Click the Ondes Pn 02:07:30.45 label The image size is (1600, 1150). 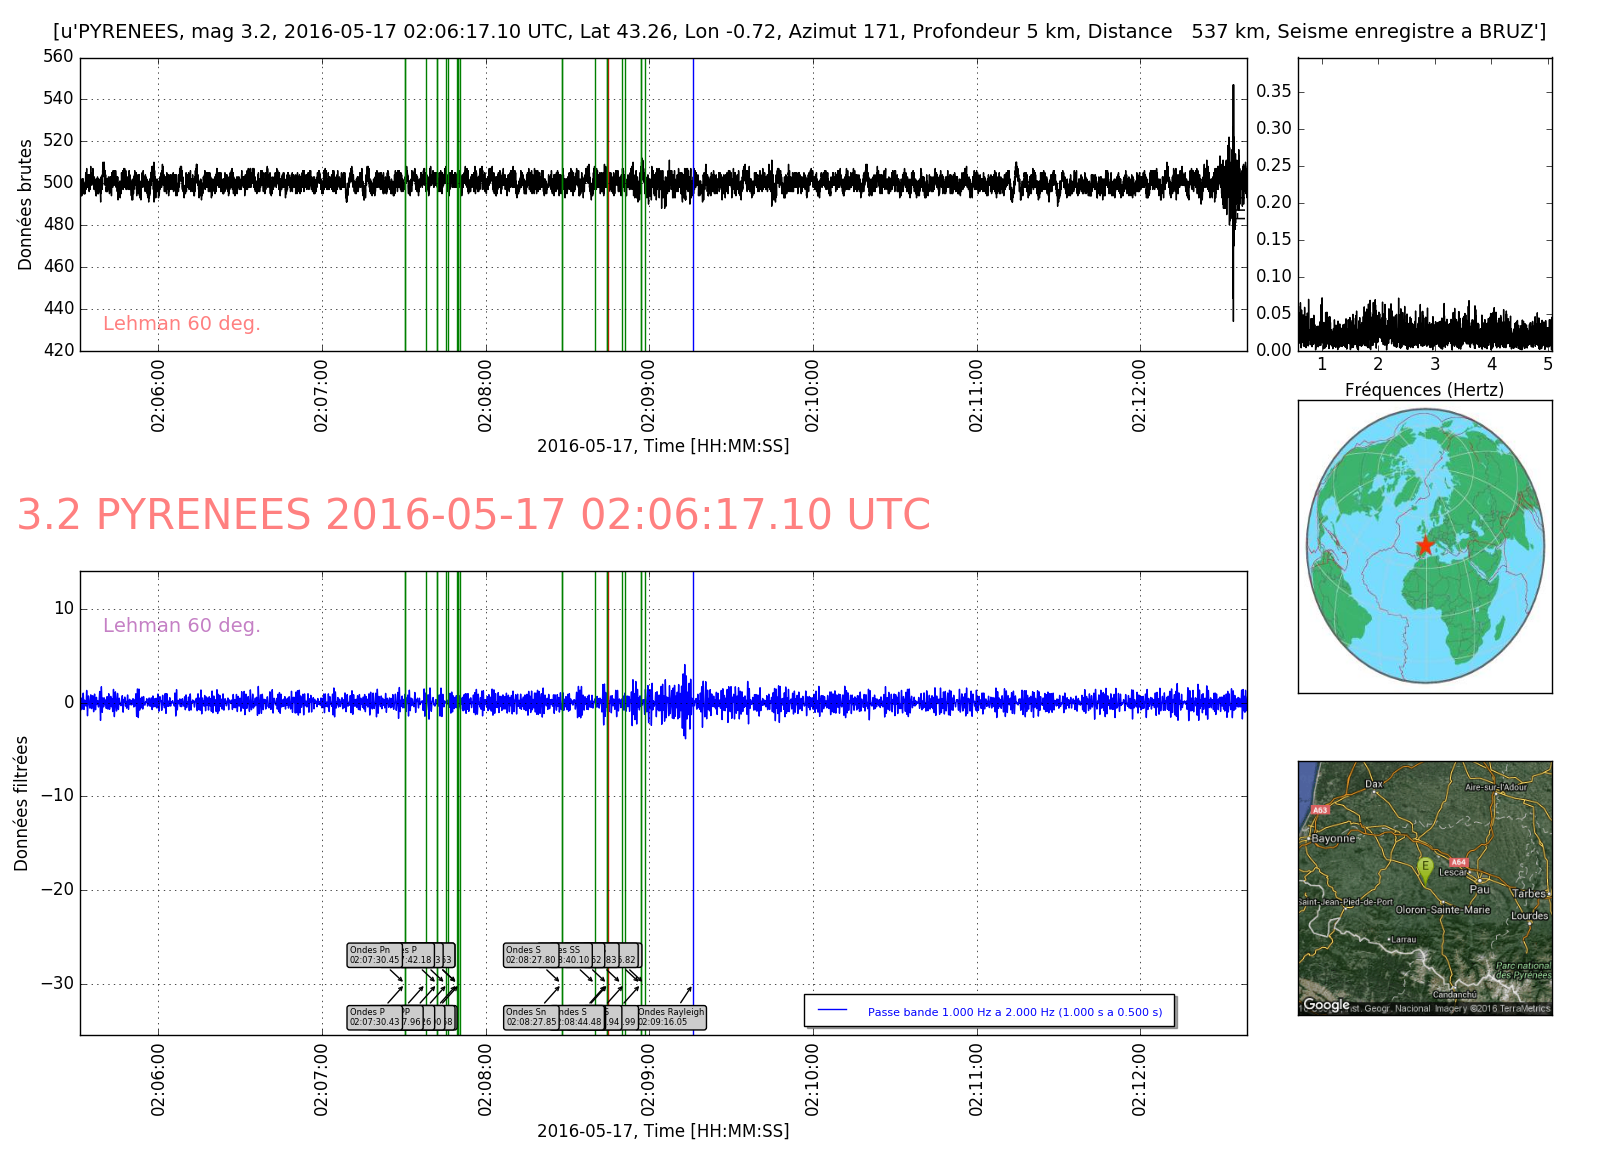375,955
